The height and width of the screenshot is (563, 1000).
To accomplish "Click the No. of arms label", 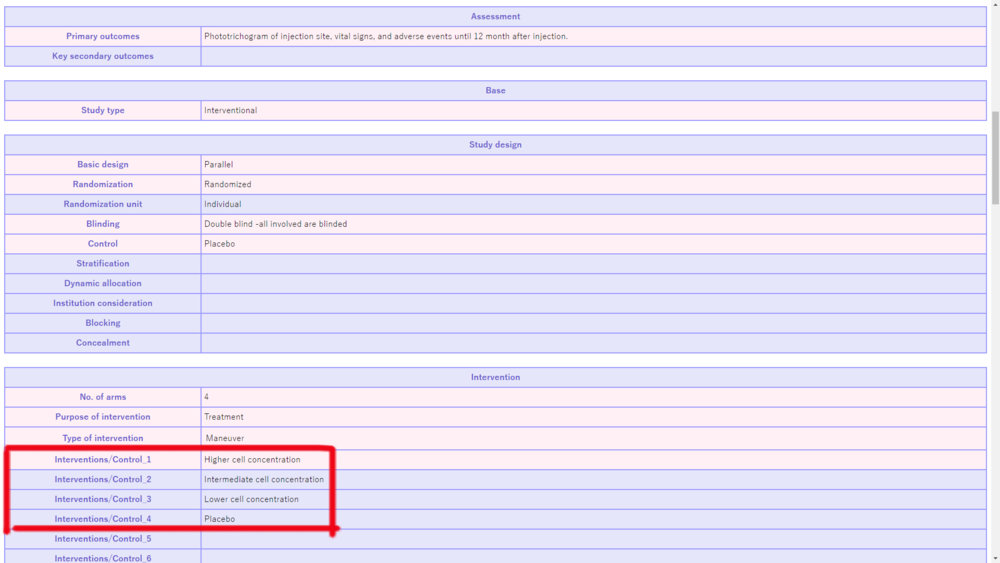I will click(x=103, y=397).
